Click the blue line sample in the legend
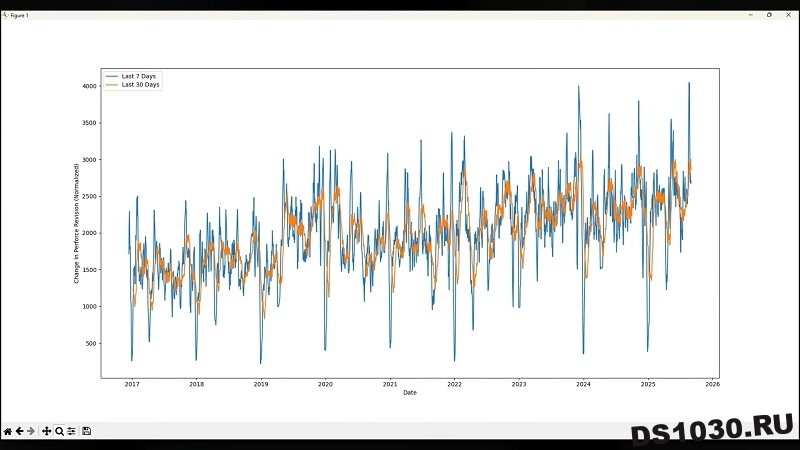Image resolution: width=800 pixels, height=450 pixels. click(x=112, y=76)
